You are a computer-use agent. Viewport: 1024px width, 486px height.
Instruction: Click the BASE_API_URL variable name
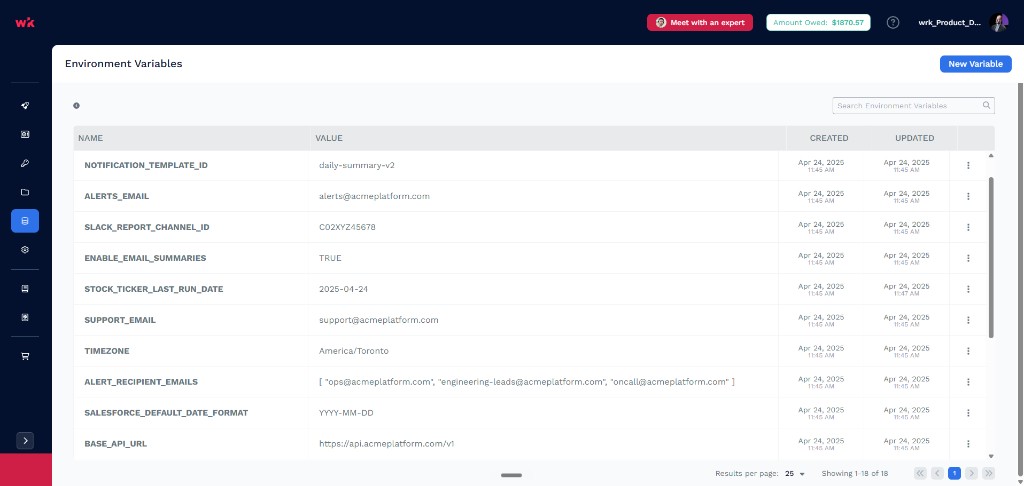point(116,444)
